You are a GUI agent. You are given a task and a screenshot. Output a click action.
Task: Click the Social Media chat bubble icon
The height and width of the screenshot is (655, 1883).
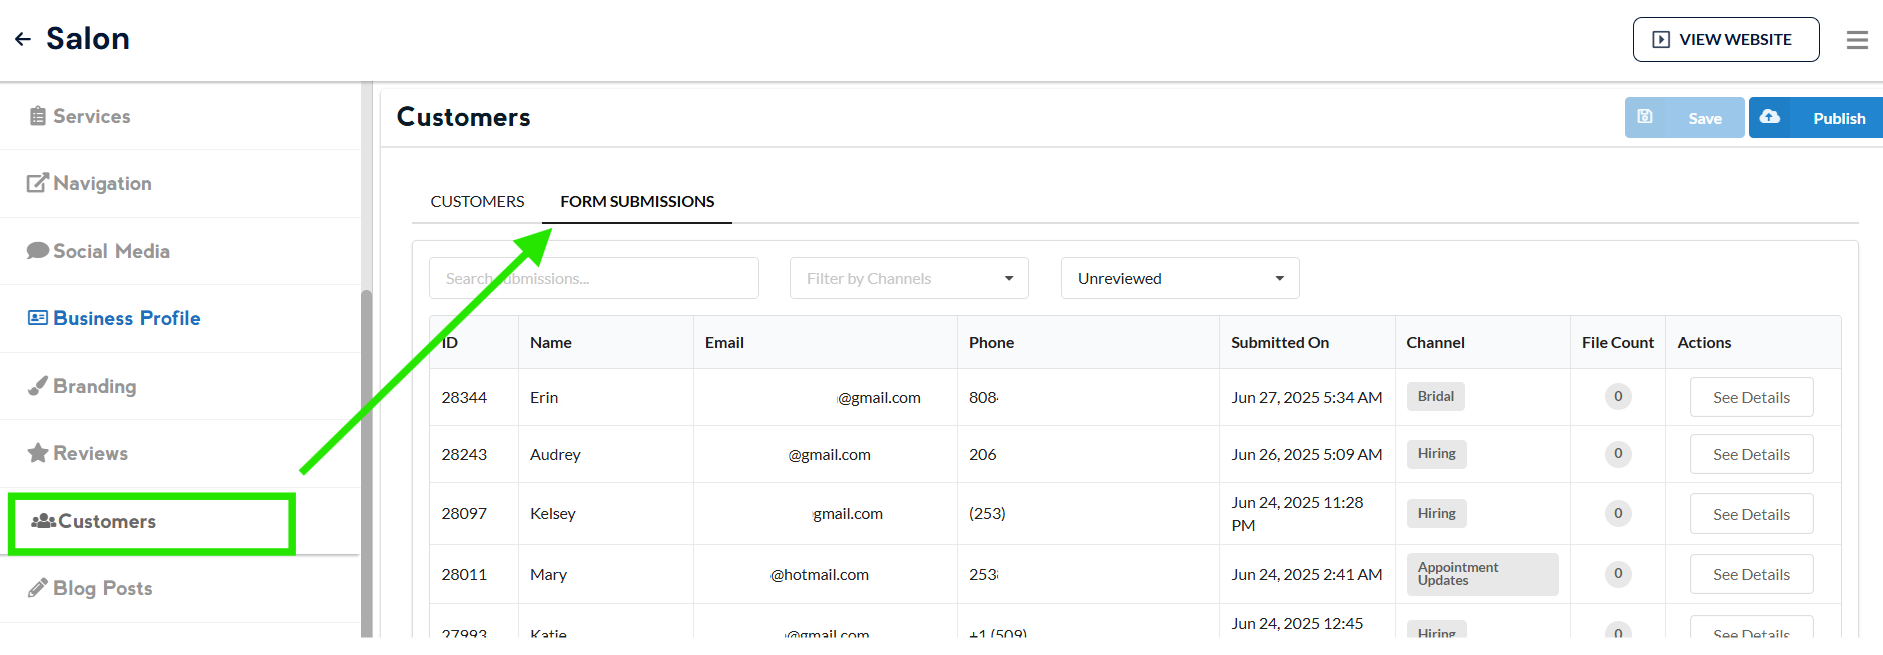(x=38, y=251)
